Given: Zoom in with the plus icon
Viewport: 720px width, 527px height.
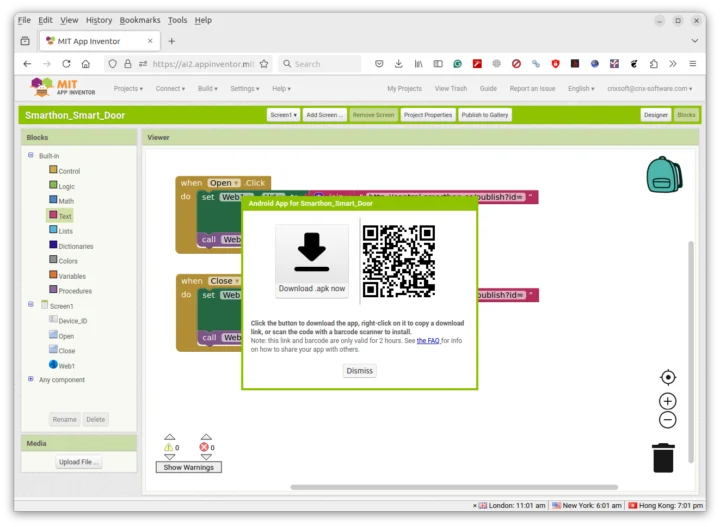Looking at the screenshot, I should [668, 401].
